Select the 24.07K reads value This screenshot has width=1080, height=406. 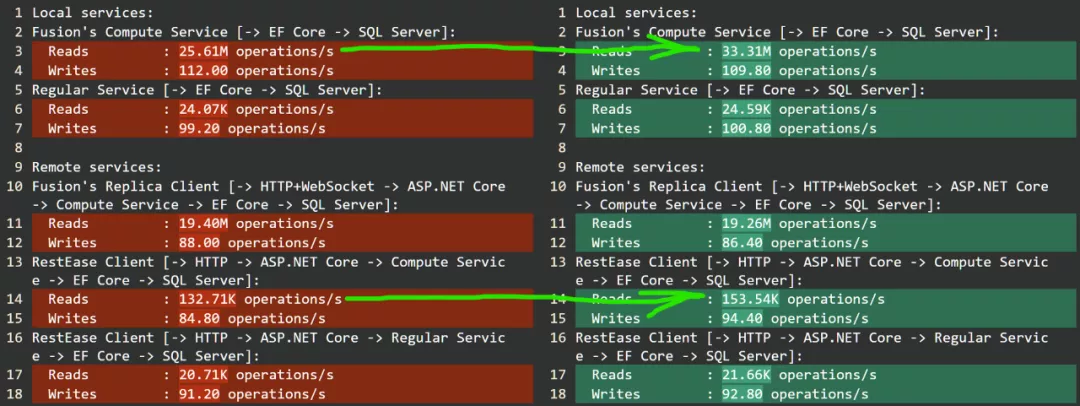coord(203,110)
